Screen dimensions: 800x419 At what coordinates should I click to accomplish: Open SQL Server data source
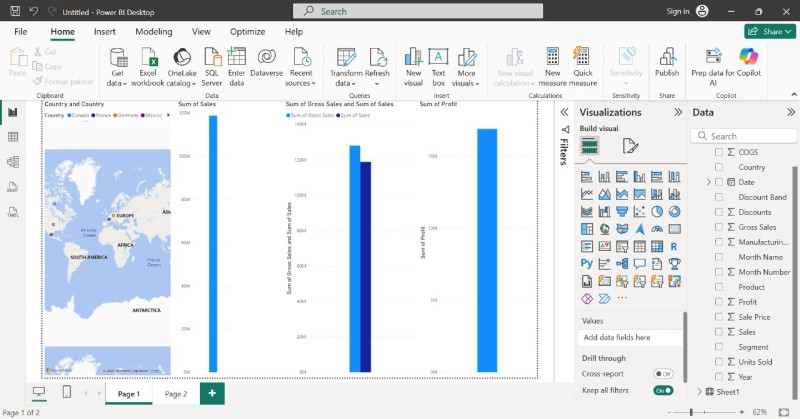(211, 58)
